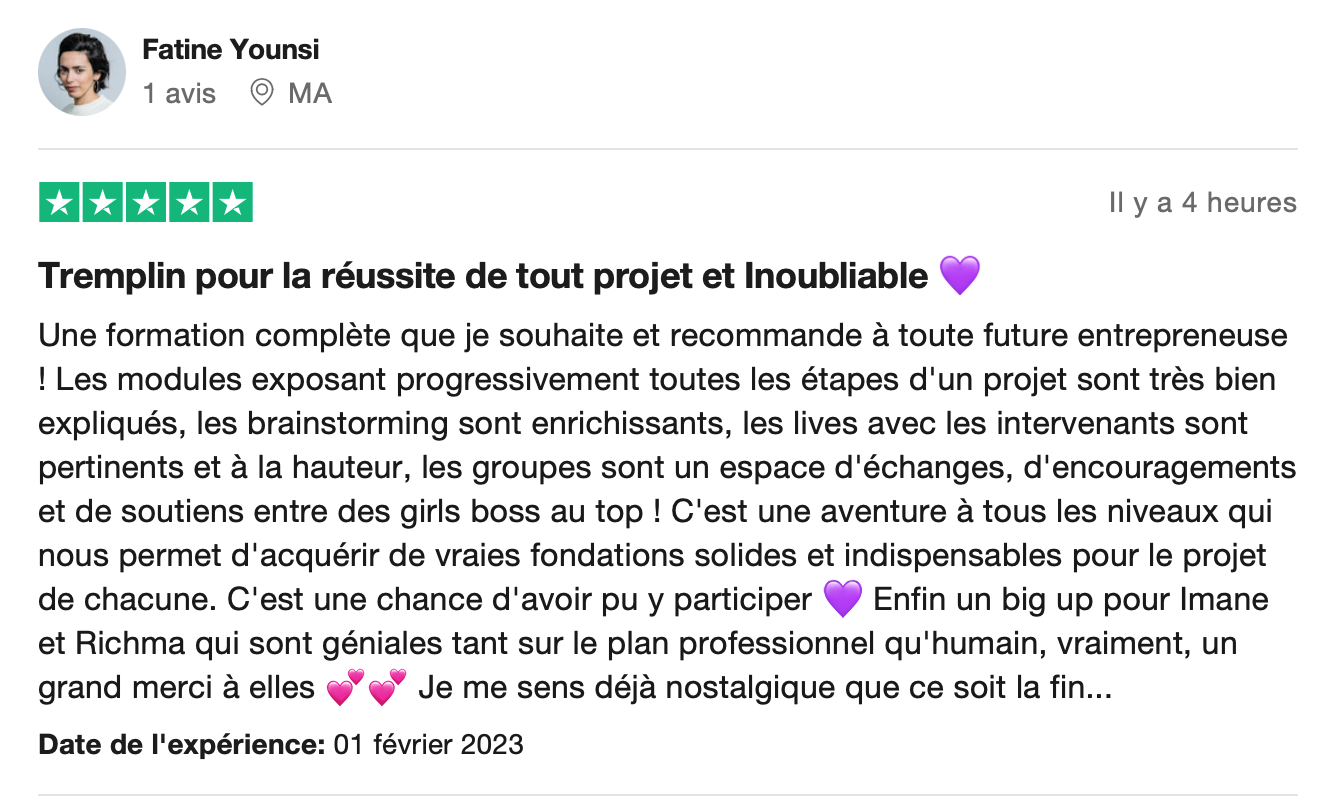Click the date '01 février 2023'

[429, 745]
